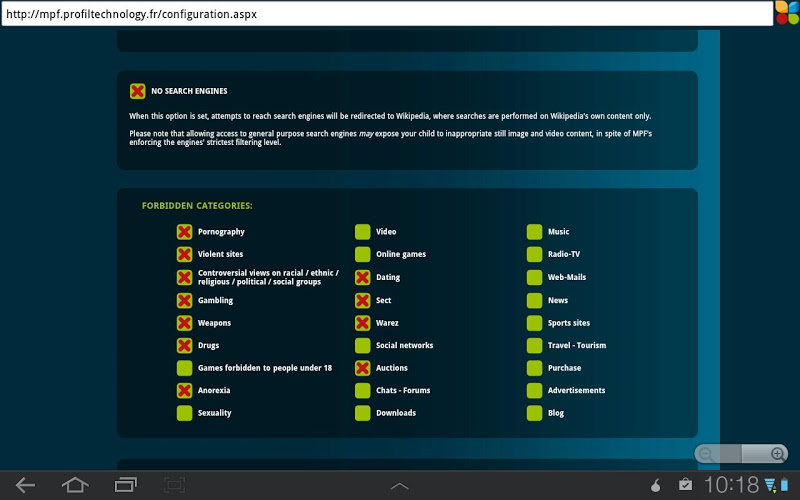Tick the Blog checkbox
Screen dimensions: 800x500
(x=534, y=413)
